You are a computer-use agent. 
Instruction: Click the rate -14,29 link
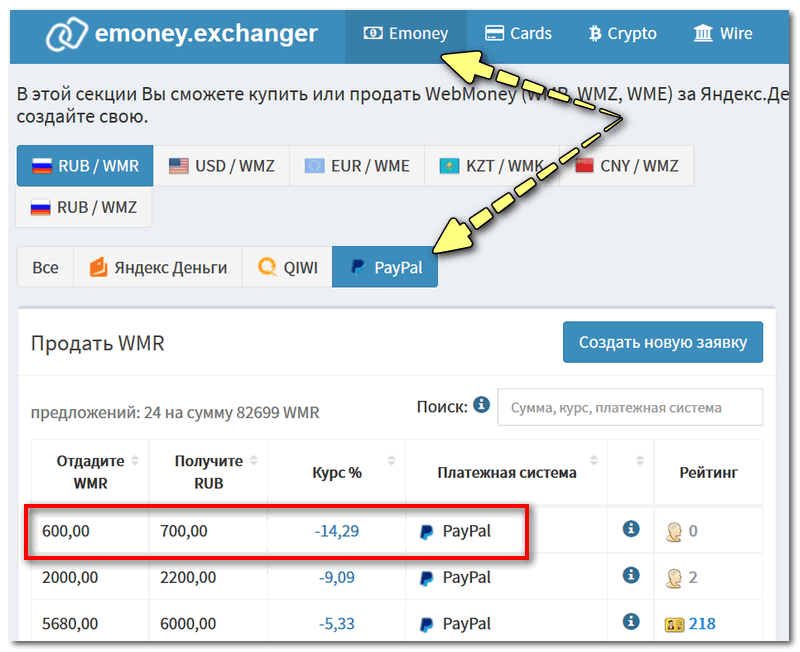(x=337, y=531)
